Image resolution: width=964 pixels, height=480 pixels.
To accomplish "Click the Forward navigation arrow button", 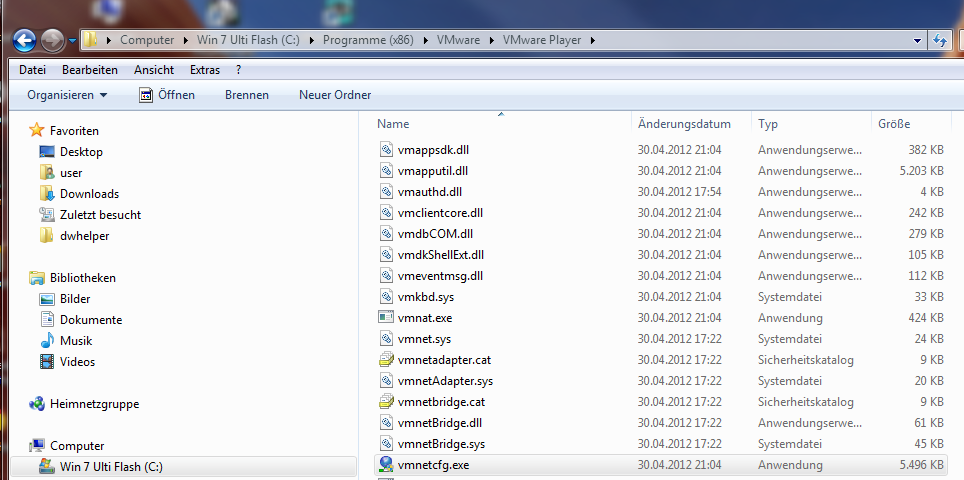I will 53,41.
